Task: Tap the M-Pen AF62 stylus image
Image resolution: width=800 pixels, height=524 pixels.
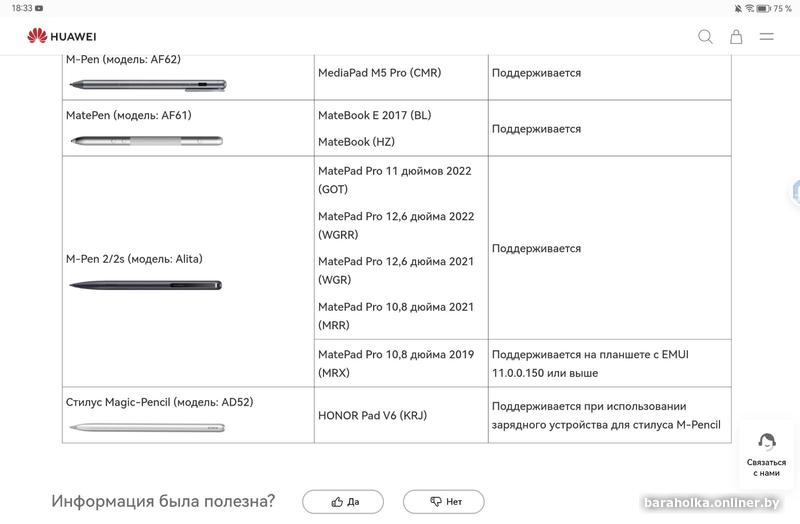Action: point(147,84)
